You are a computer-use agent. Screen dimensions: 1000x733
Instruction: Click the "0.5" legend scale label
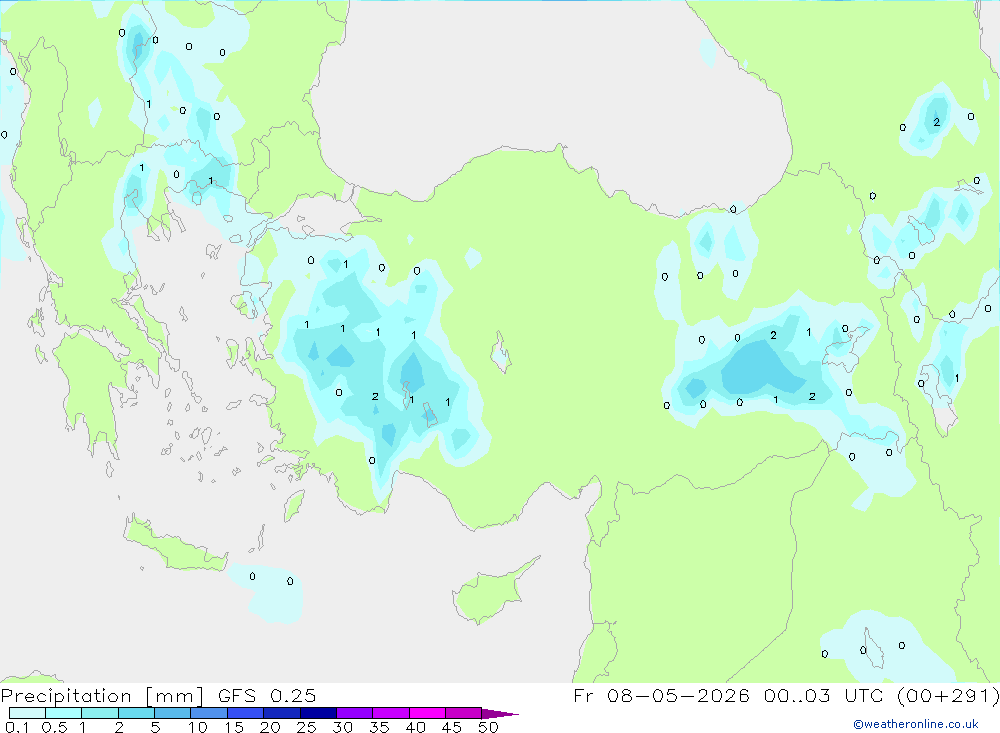[x=54, y=727]
